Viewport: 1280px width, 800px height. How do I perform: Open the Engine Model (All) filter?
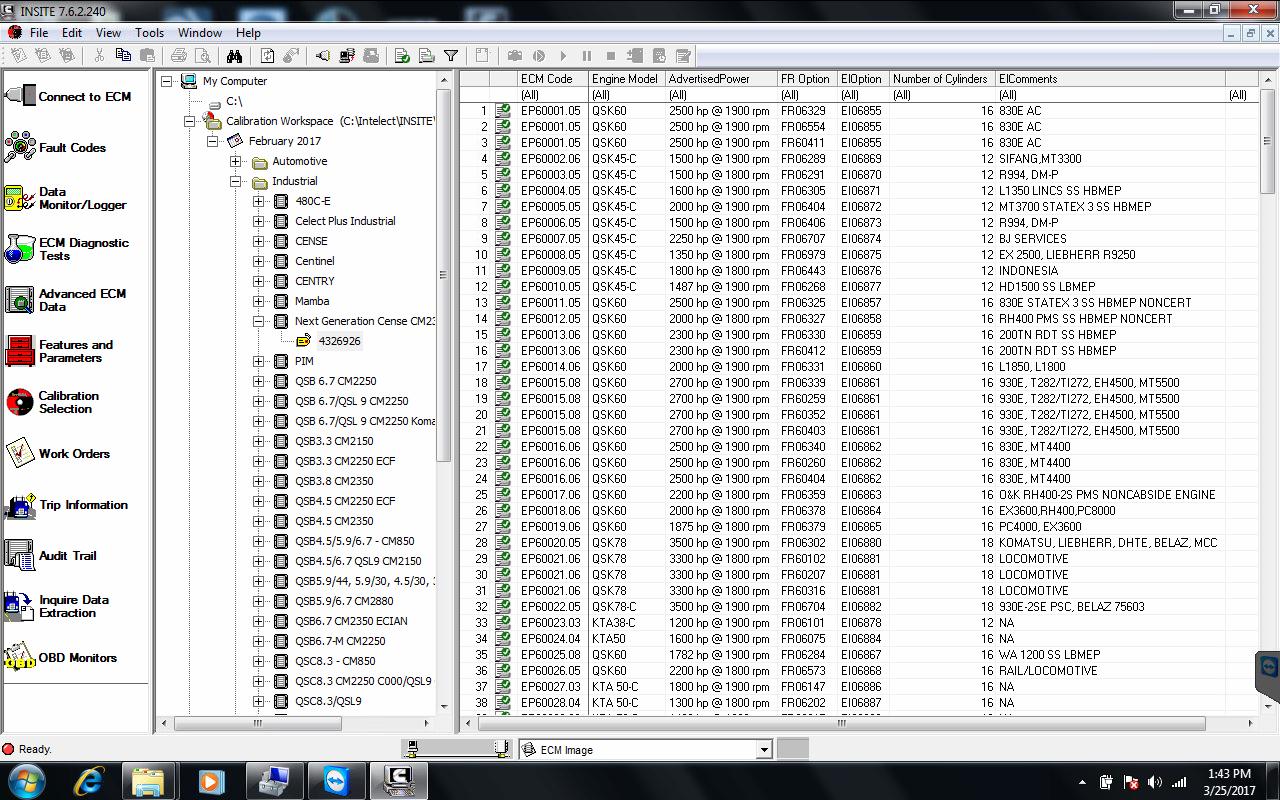click(x=626, y=95)
